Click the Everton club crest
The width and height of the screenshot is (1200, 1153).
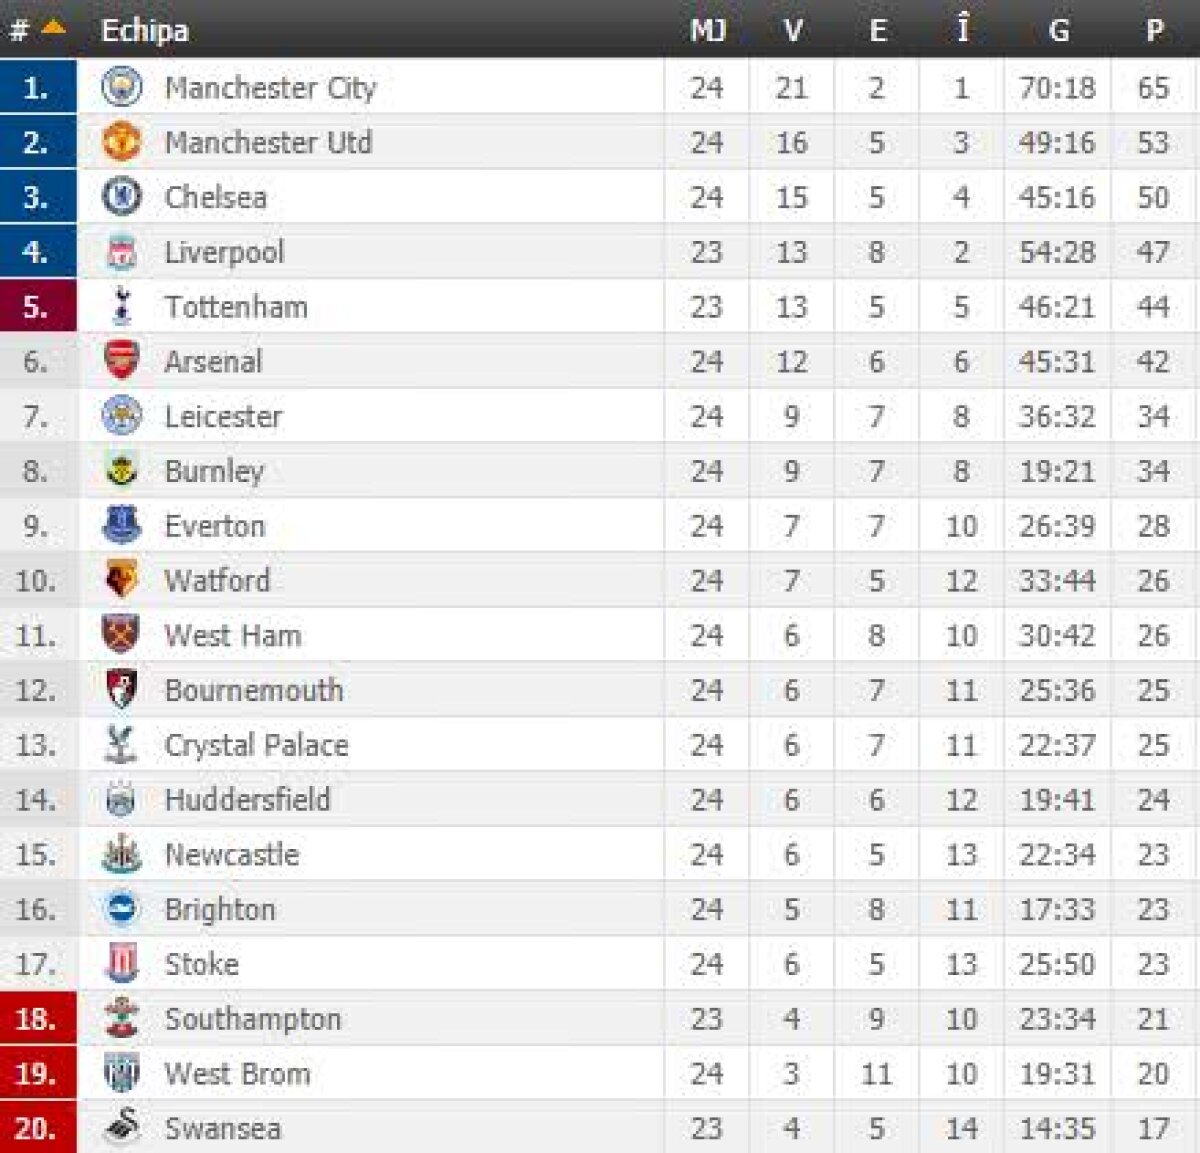(x=122, y=525)
